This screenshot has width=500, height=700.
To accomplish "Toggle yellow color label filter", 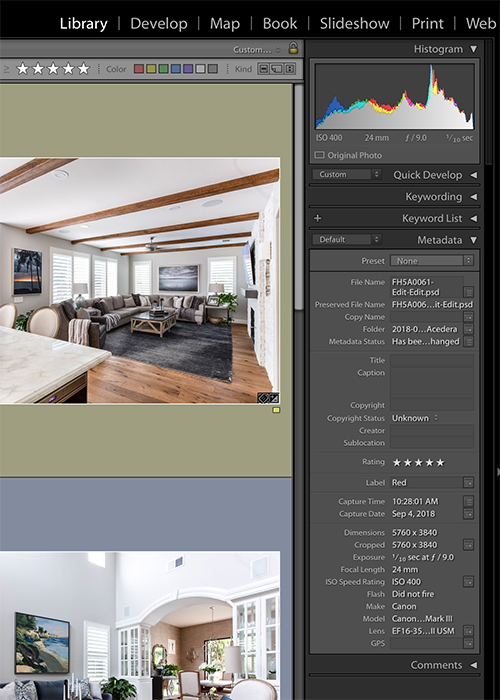I will 151,69.
